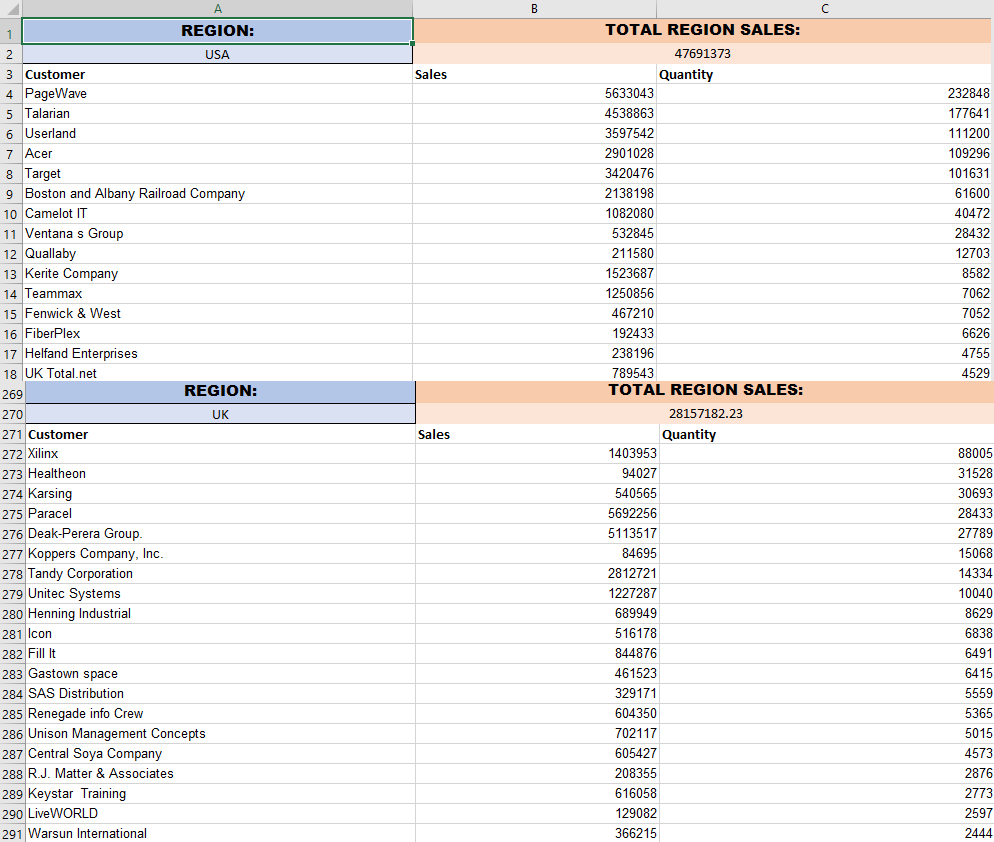Select Unison Management Concepts cell

click(221, 734)
